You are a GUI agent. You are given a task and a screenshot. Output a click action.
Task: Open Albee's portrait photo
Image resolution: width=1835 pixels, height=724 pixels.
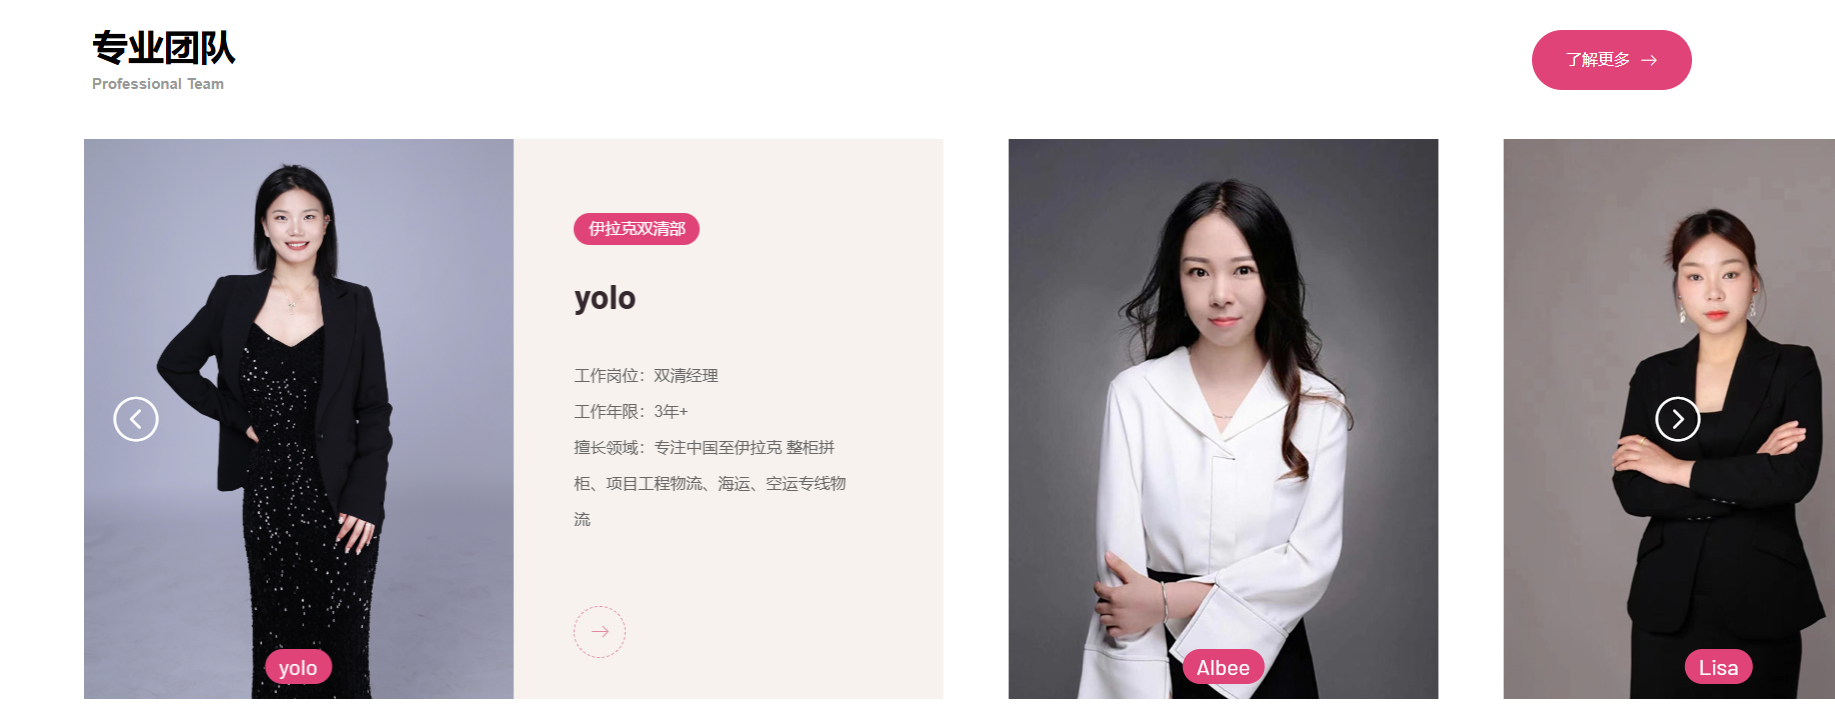[x=1223, y=419]
